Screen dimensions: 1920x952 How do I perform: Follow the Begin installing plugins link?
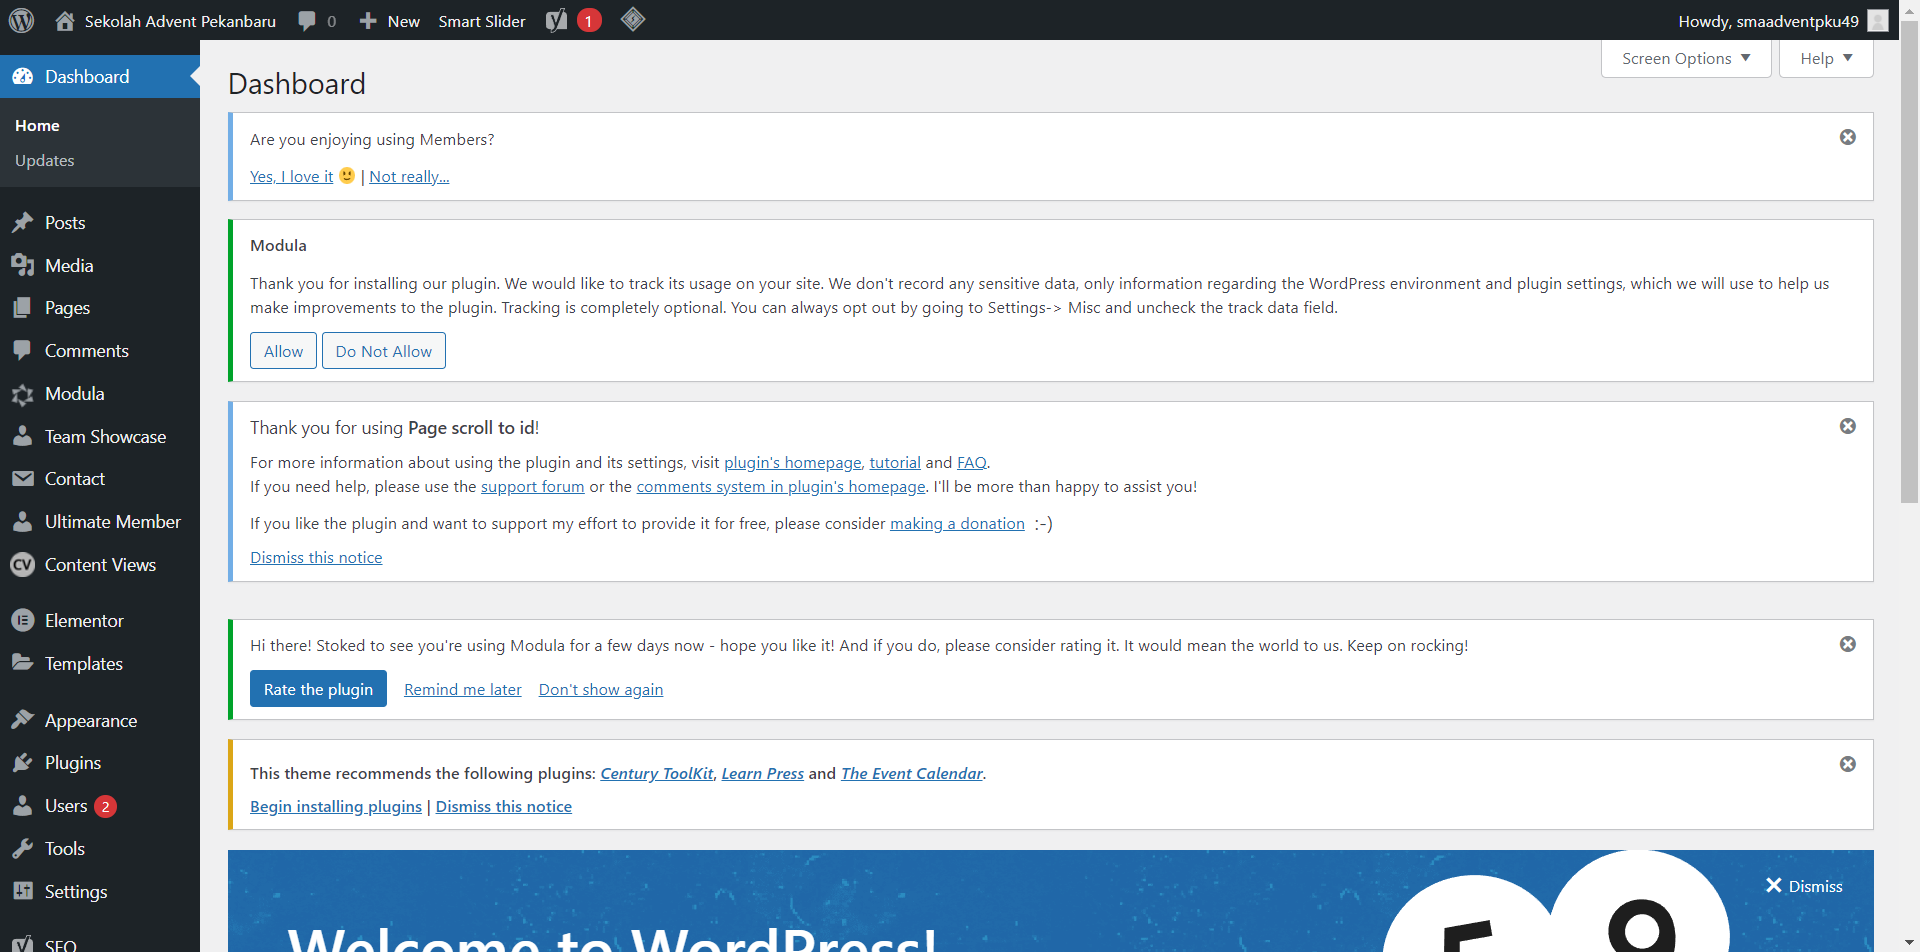click(336, 807)
